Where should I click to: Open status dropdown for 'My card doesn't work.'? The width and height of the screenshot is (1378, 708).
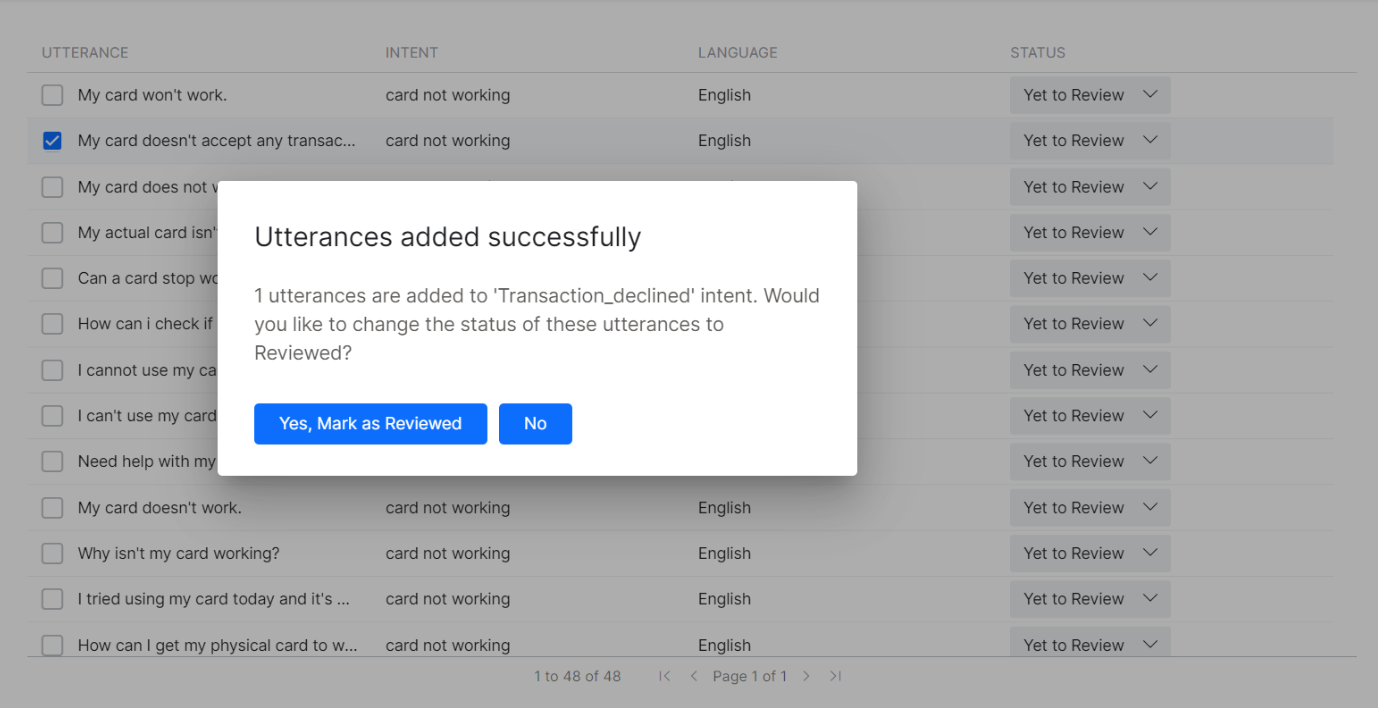pos(1089,508)
